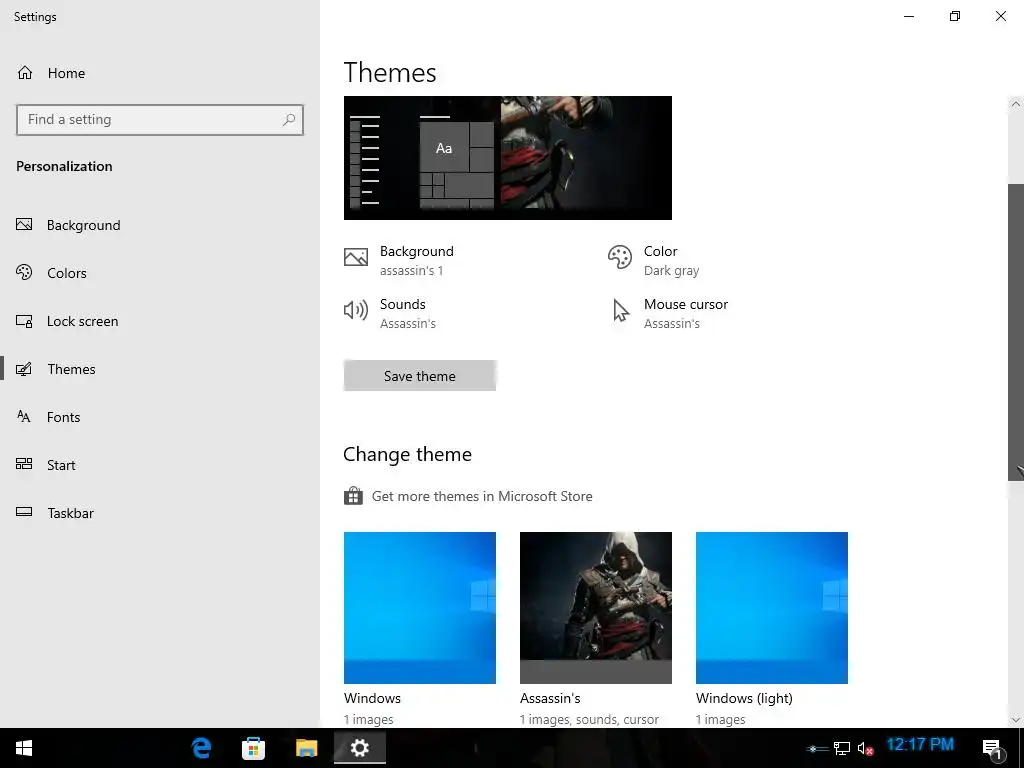Image resolution: width=1024 pixels, height=768 pixels.
Task: Click the Mouse cursor arrow icon
Action: tap(621, 310)
